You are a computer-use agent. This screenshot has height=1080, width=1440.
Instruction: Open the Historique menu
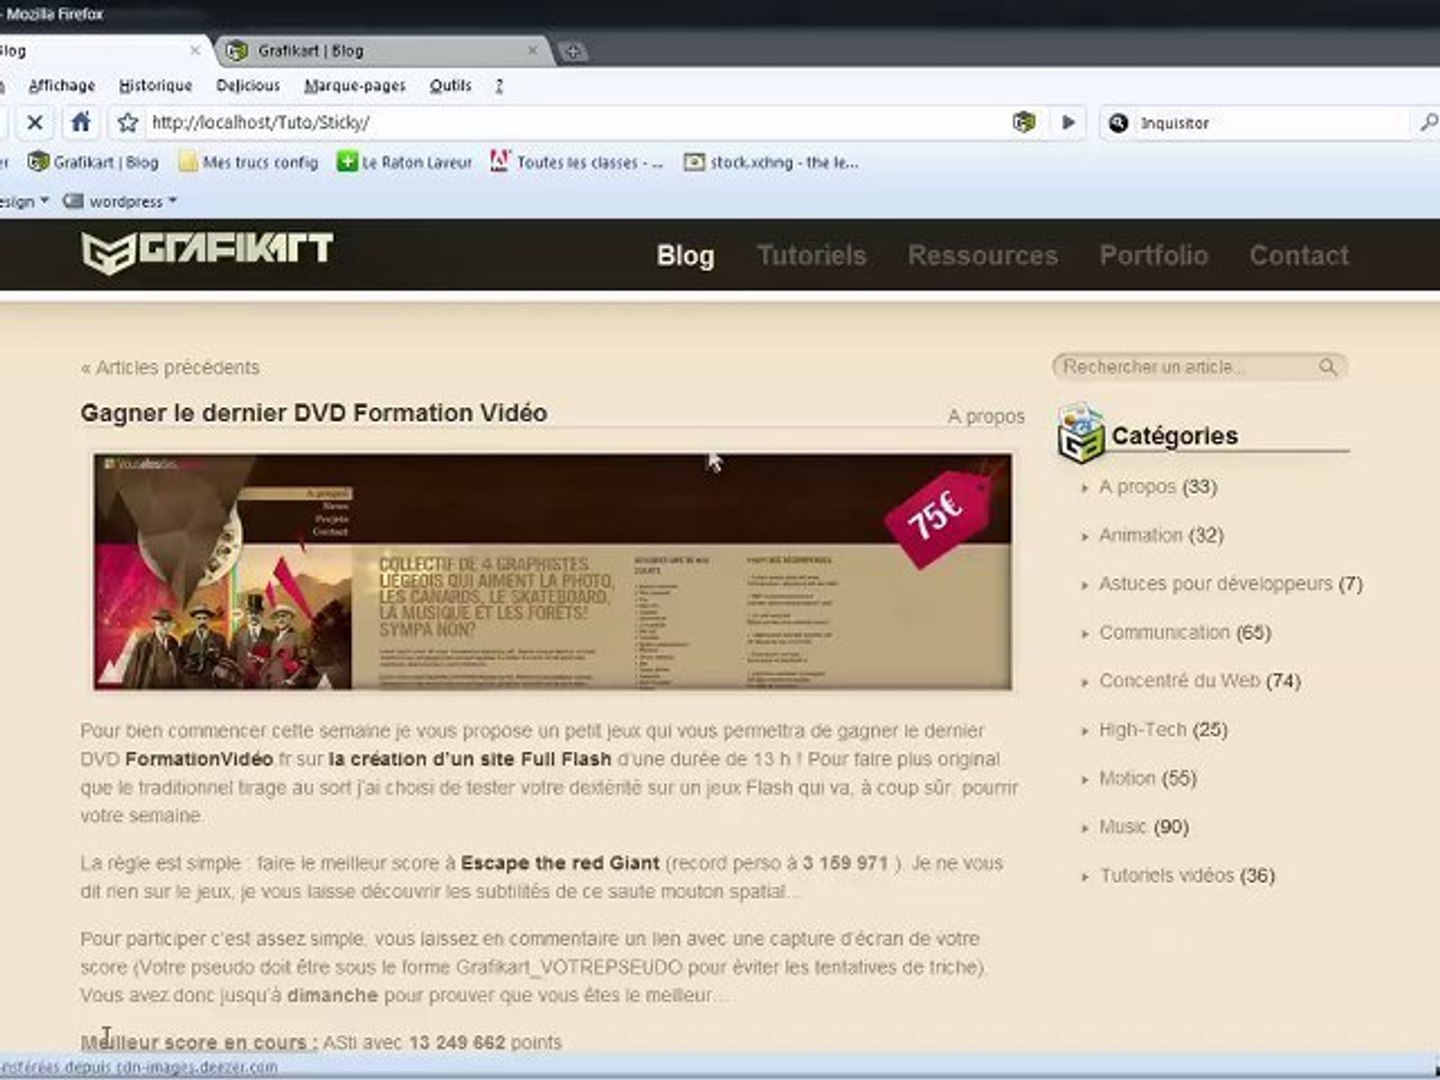(x=155, y=86)
